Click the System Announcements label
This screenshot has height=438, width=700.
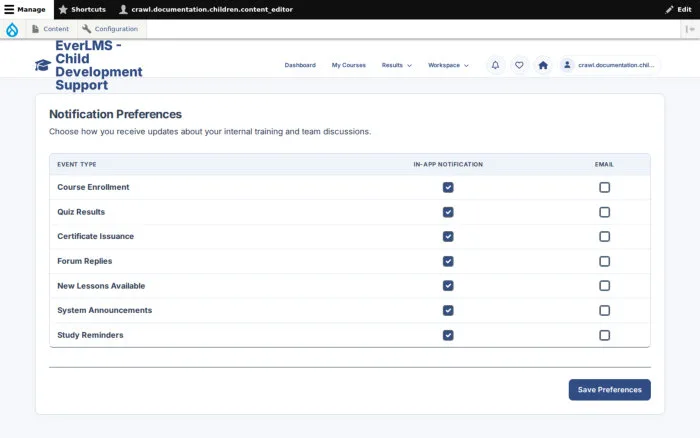(104, 310)
